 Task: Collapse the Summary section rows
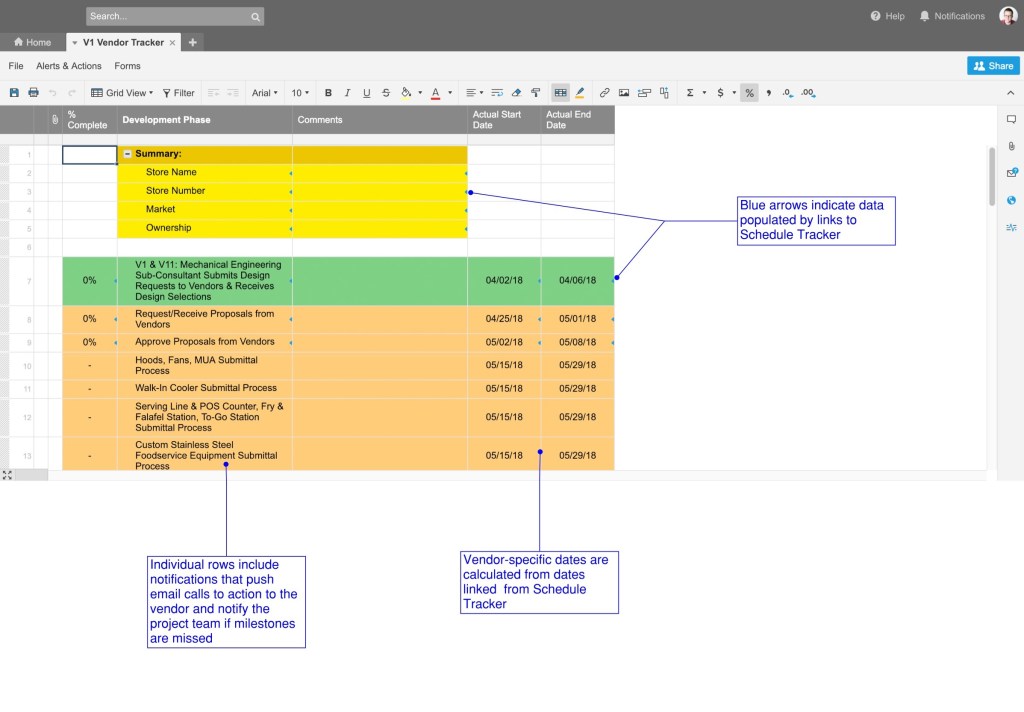tap(127, 155)
